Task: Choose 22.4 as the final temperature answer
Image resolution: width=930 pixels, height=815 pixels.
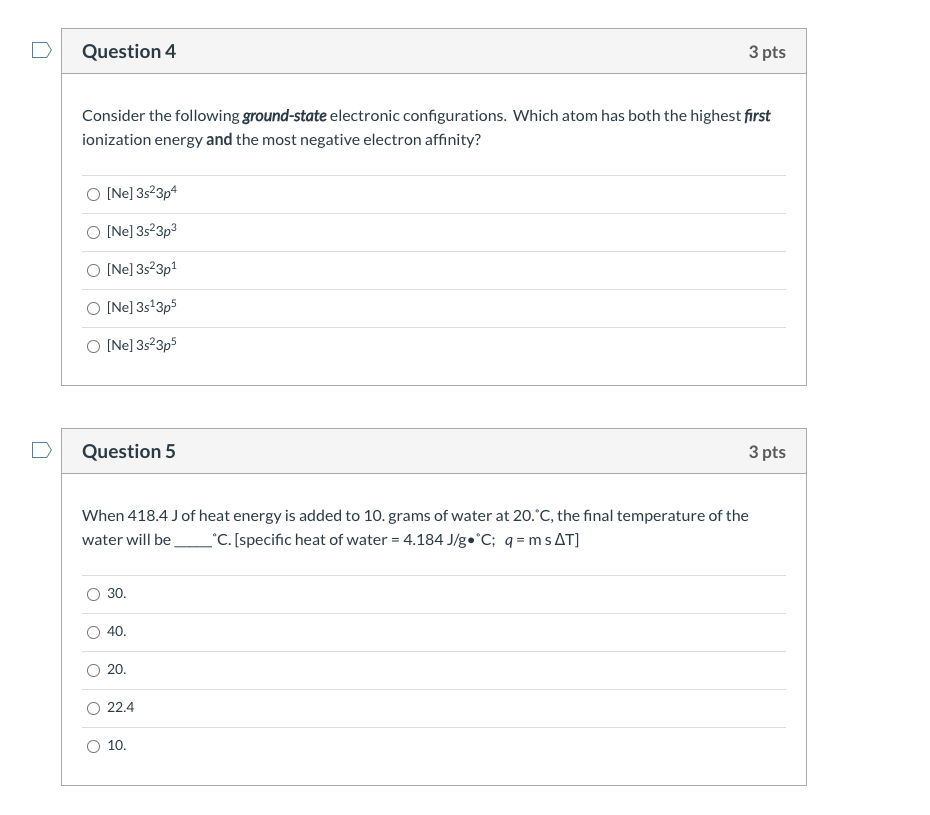Action: pyautogui.click(x=93, y=708)
